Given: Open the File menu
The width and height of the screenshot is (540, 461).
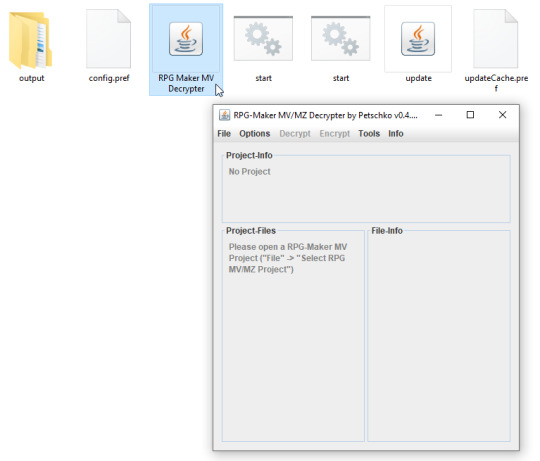Looking at the screenshot, I should [224, 134].
